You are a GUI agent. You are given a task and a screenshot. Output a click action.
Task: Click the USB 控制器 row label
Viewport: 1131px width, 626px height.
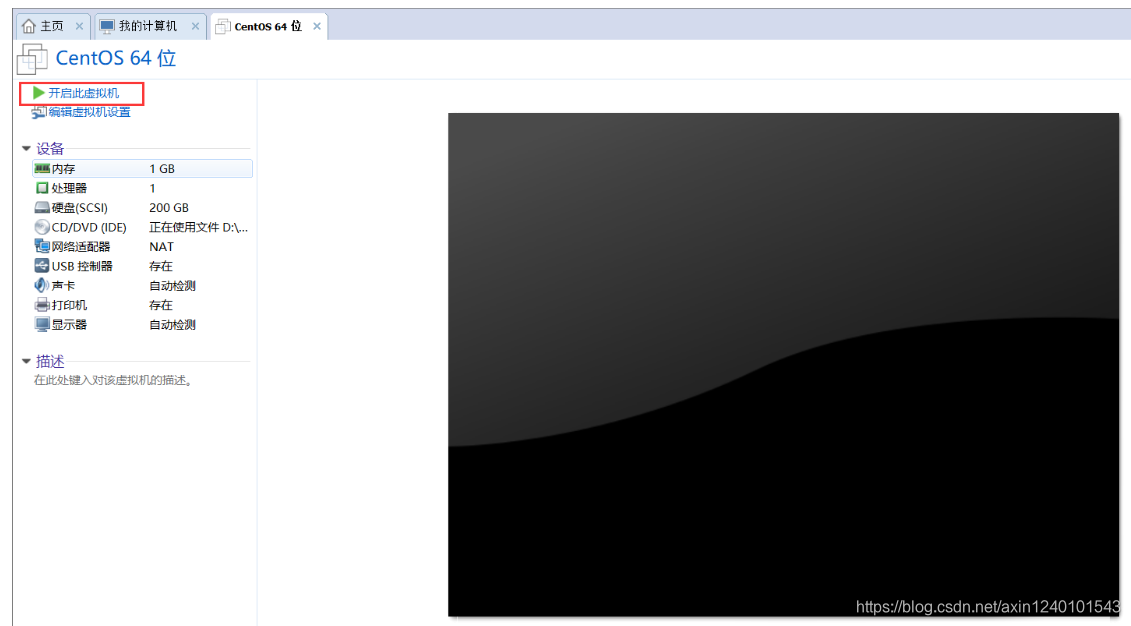coord(82,266)
